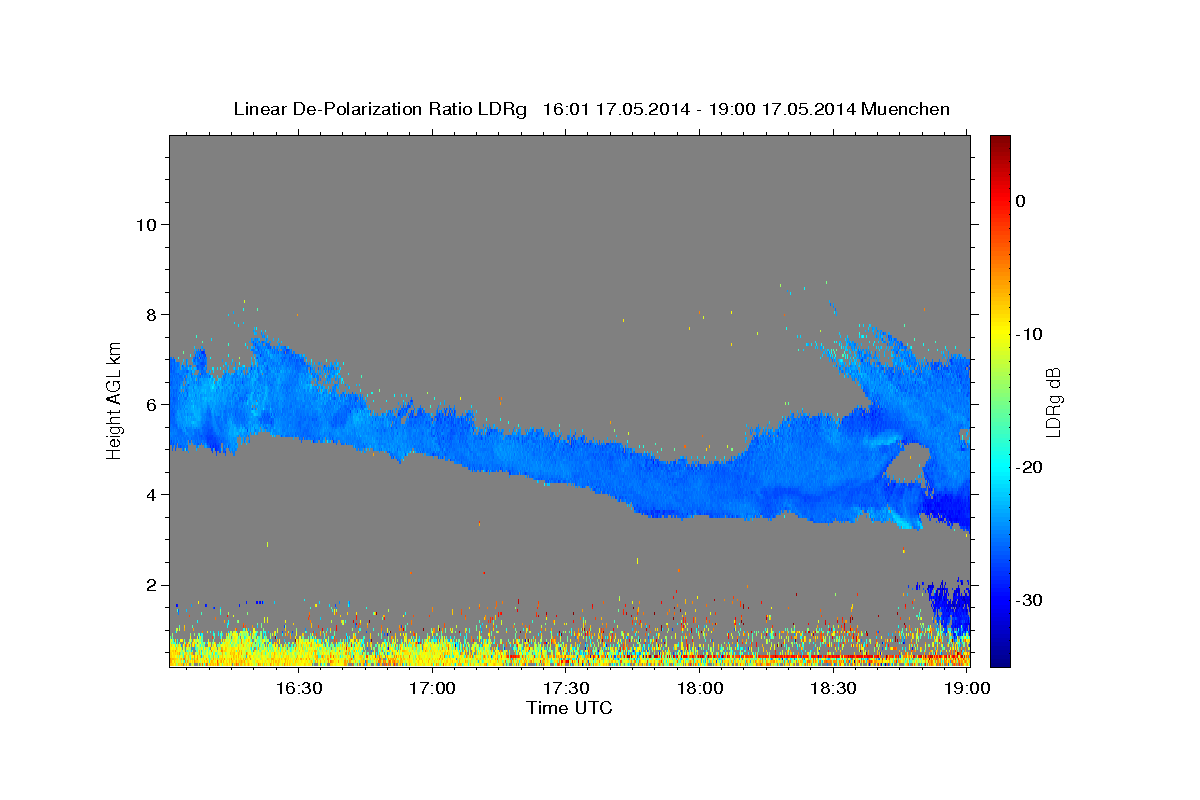
Task: Click the colorbar value -10
Action: (x=1029, y=334)
